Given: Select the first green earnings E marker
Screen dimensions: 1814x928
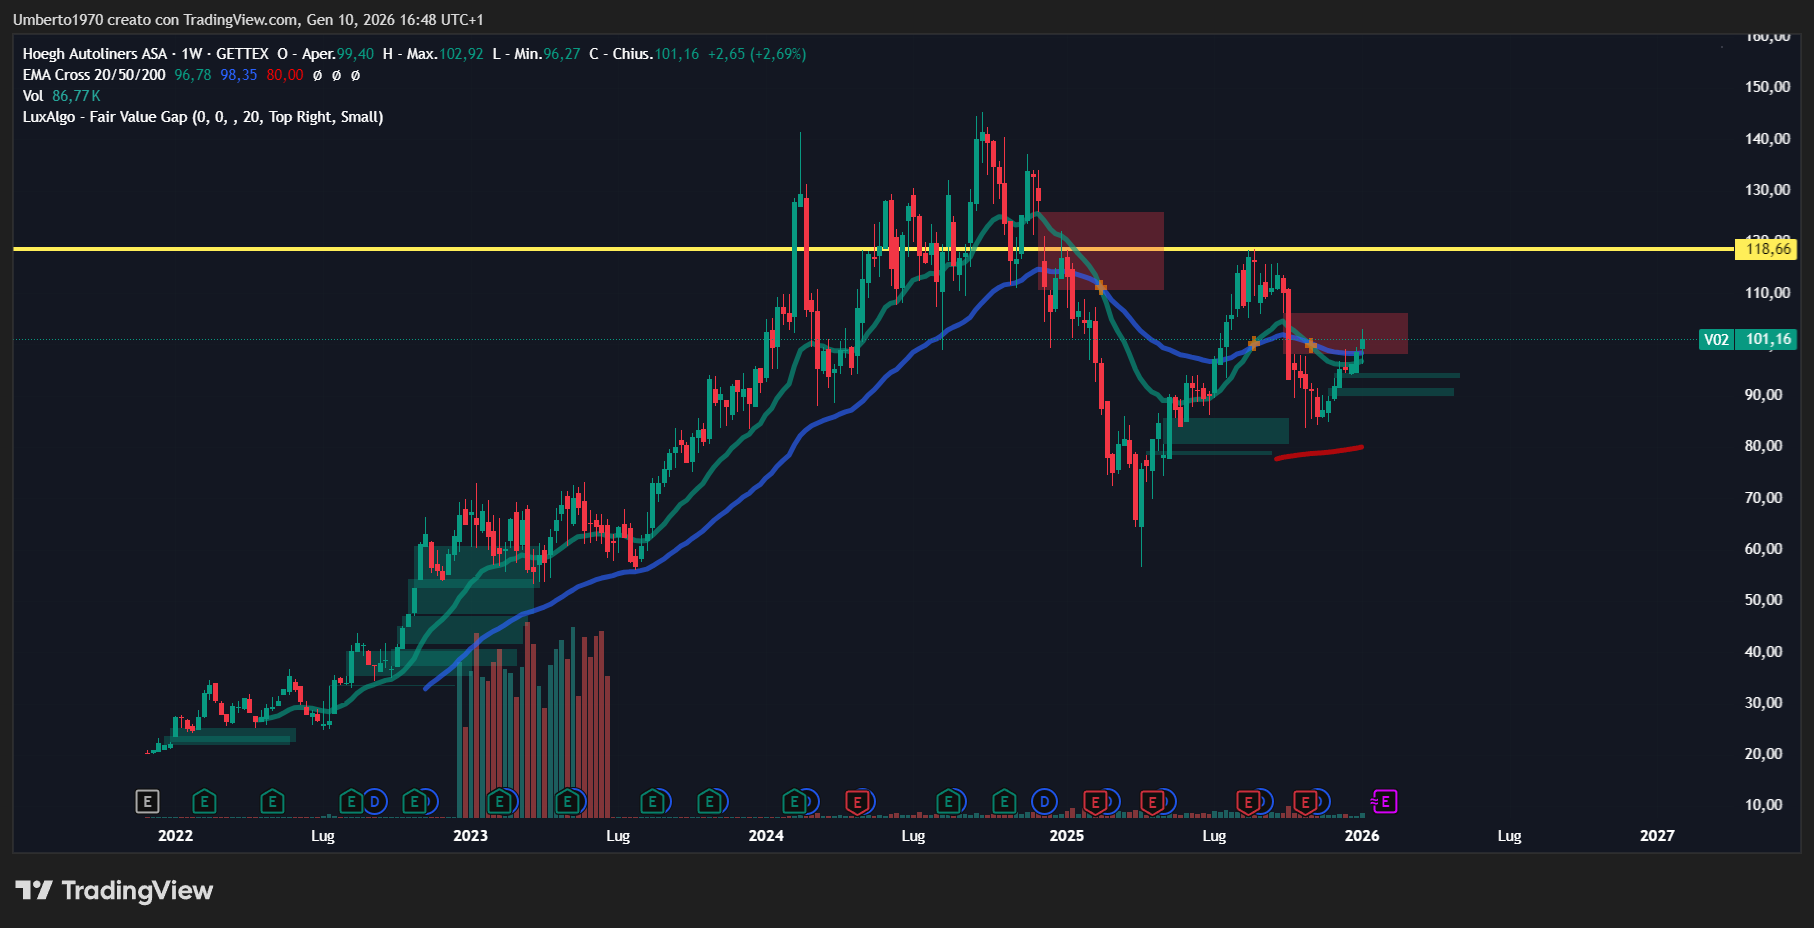Looking at the screenshot, I should click(x=204, y=801).
